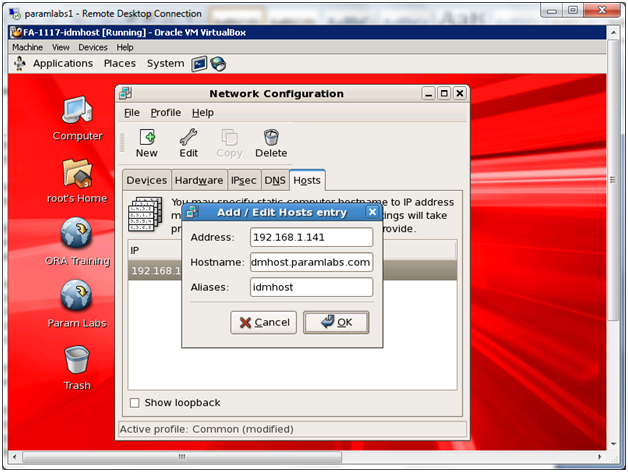This screenshot has height=472, width=628.
Task: Open root's Home folder icon
Action: click(x=77, y=173)
